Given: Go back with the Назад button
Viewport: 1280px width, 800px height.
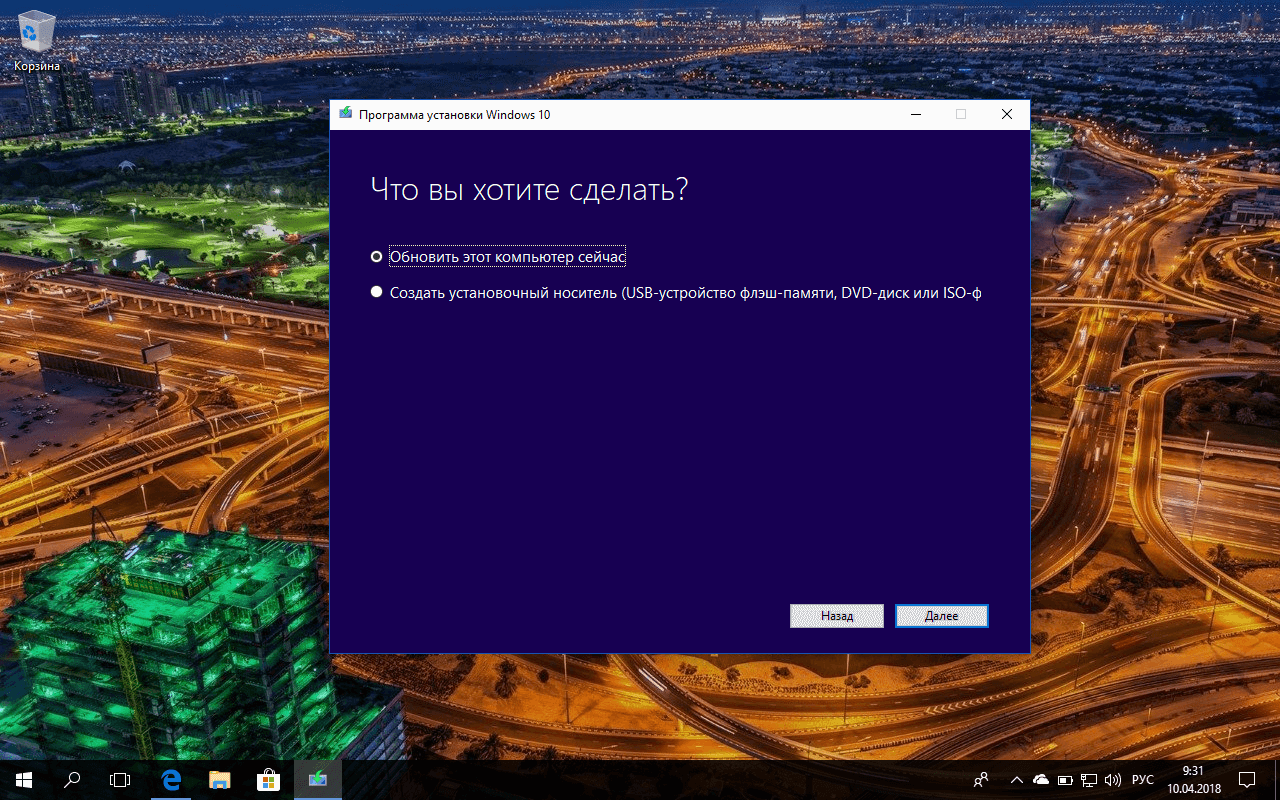Looking at the screenshot, I should [x=837, y=616].
